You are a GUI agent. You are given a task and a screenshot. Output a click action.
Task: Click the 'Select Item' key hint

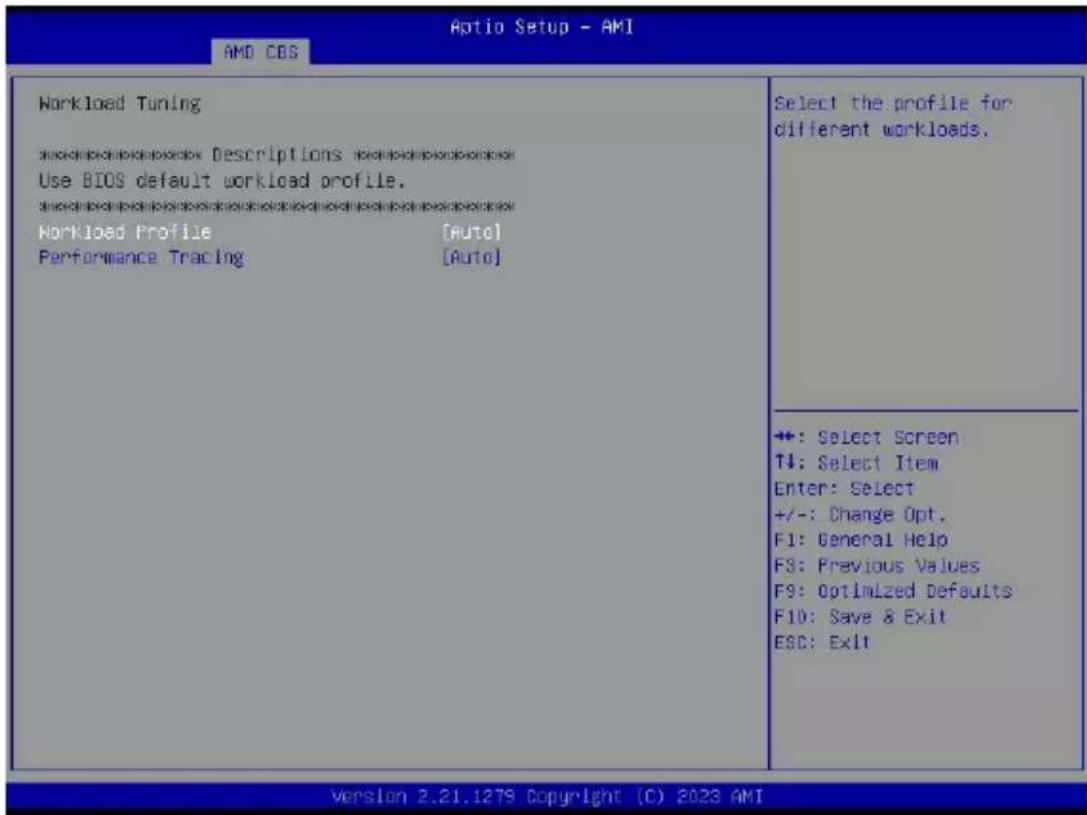[x=856, y=463]
